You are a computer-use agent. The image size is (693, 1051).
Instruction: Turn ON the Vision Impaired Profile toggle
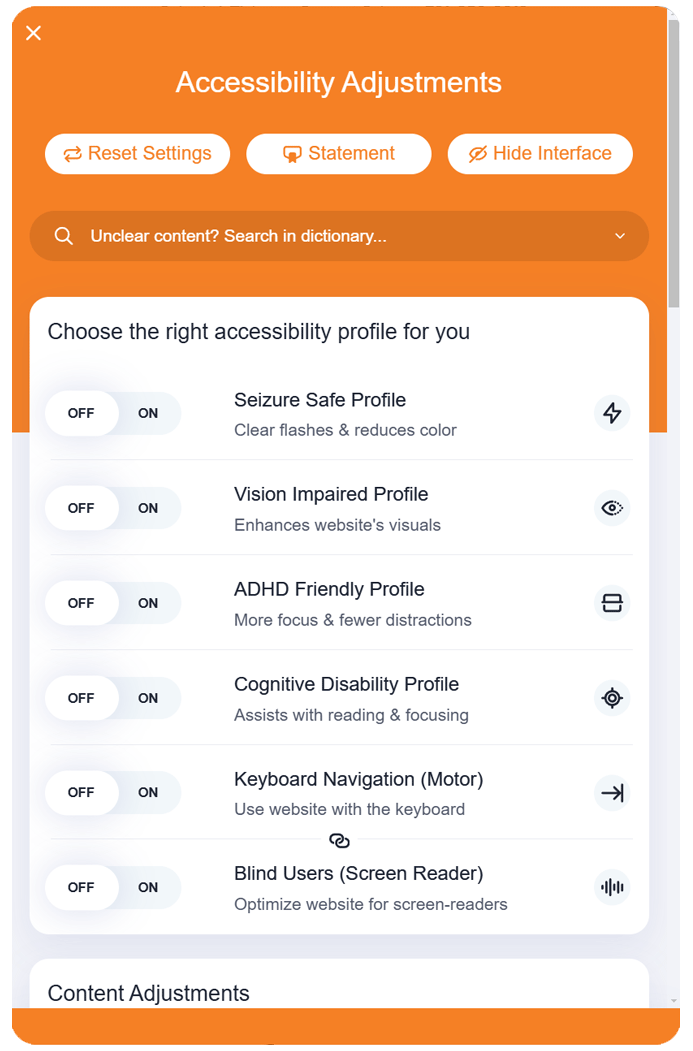coord(148,508)
